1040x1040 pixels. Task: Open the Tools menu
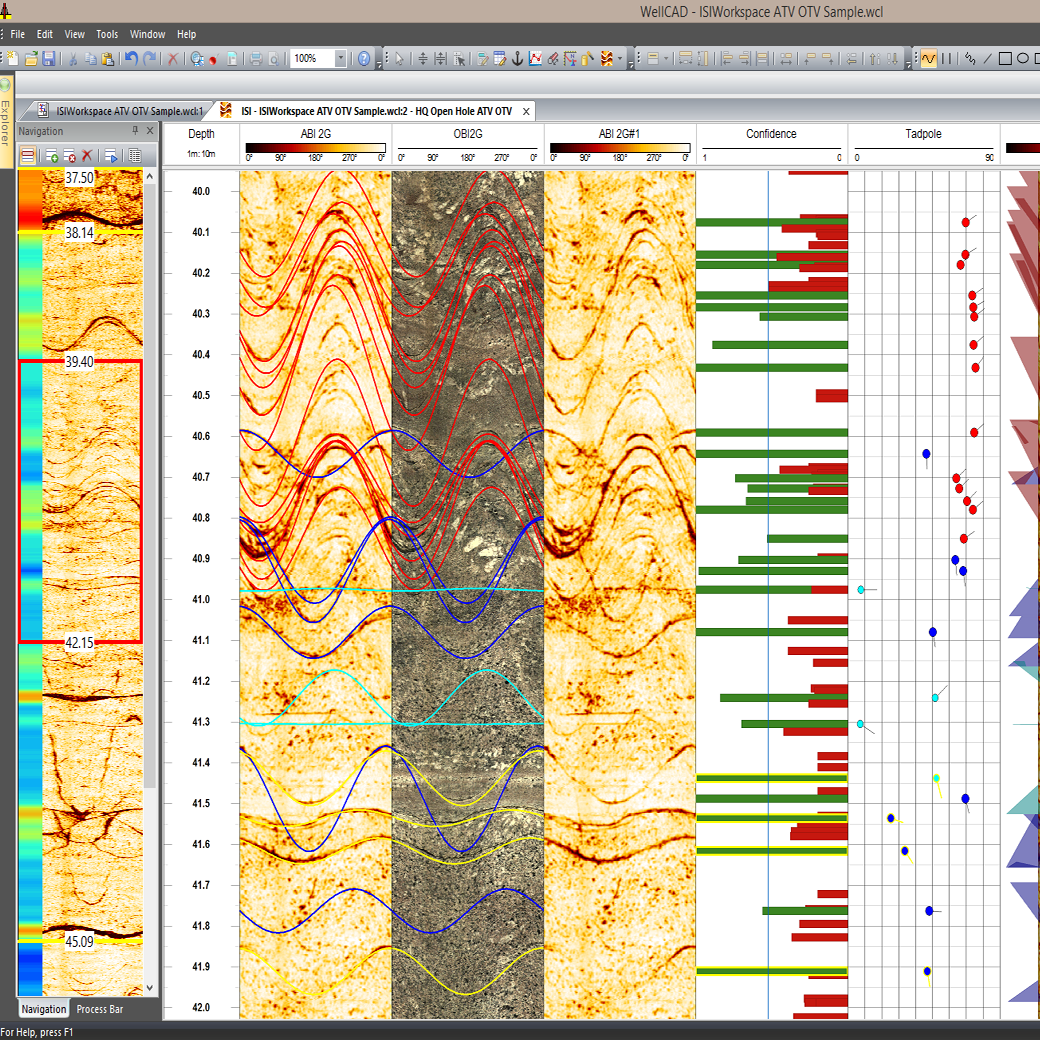107,33
